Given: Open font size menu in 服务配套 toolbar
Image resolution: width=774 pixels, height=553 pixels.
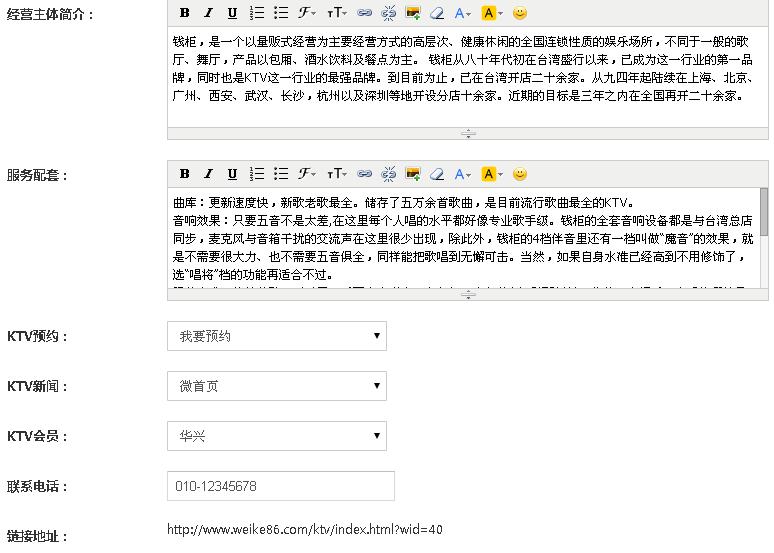Looking at the screenshot, I should pyautogui.click(x=337, y=174).
